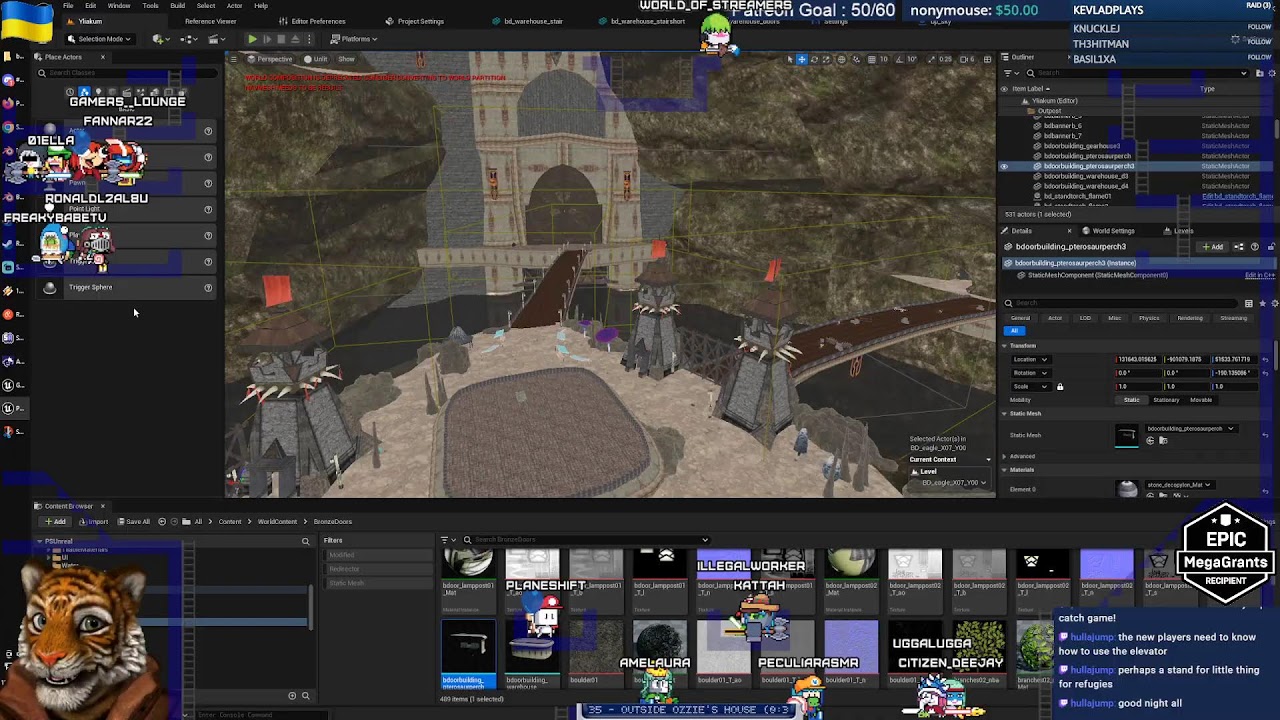Open the Outliner settings gear
The width and height of the screenshot is (1280, 720).
1270,73
